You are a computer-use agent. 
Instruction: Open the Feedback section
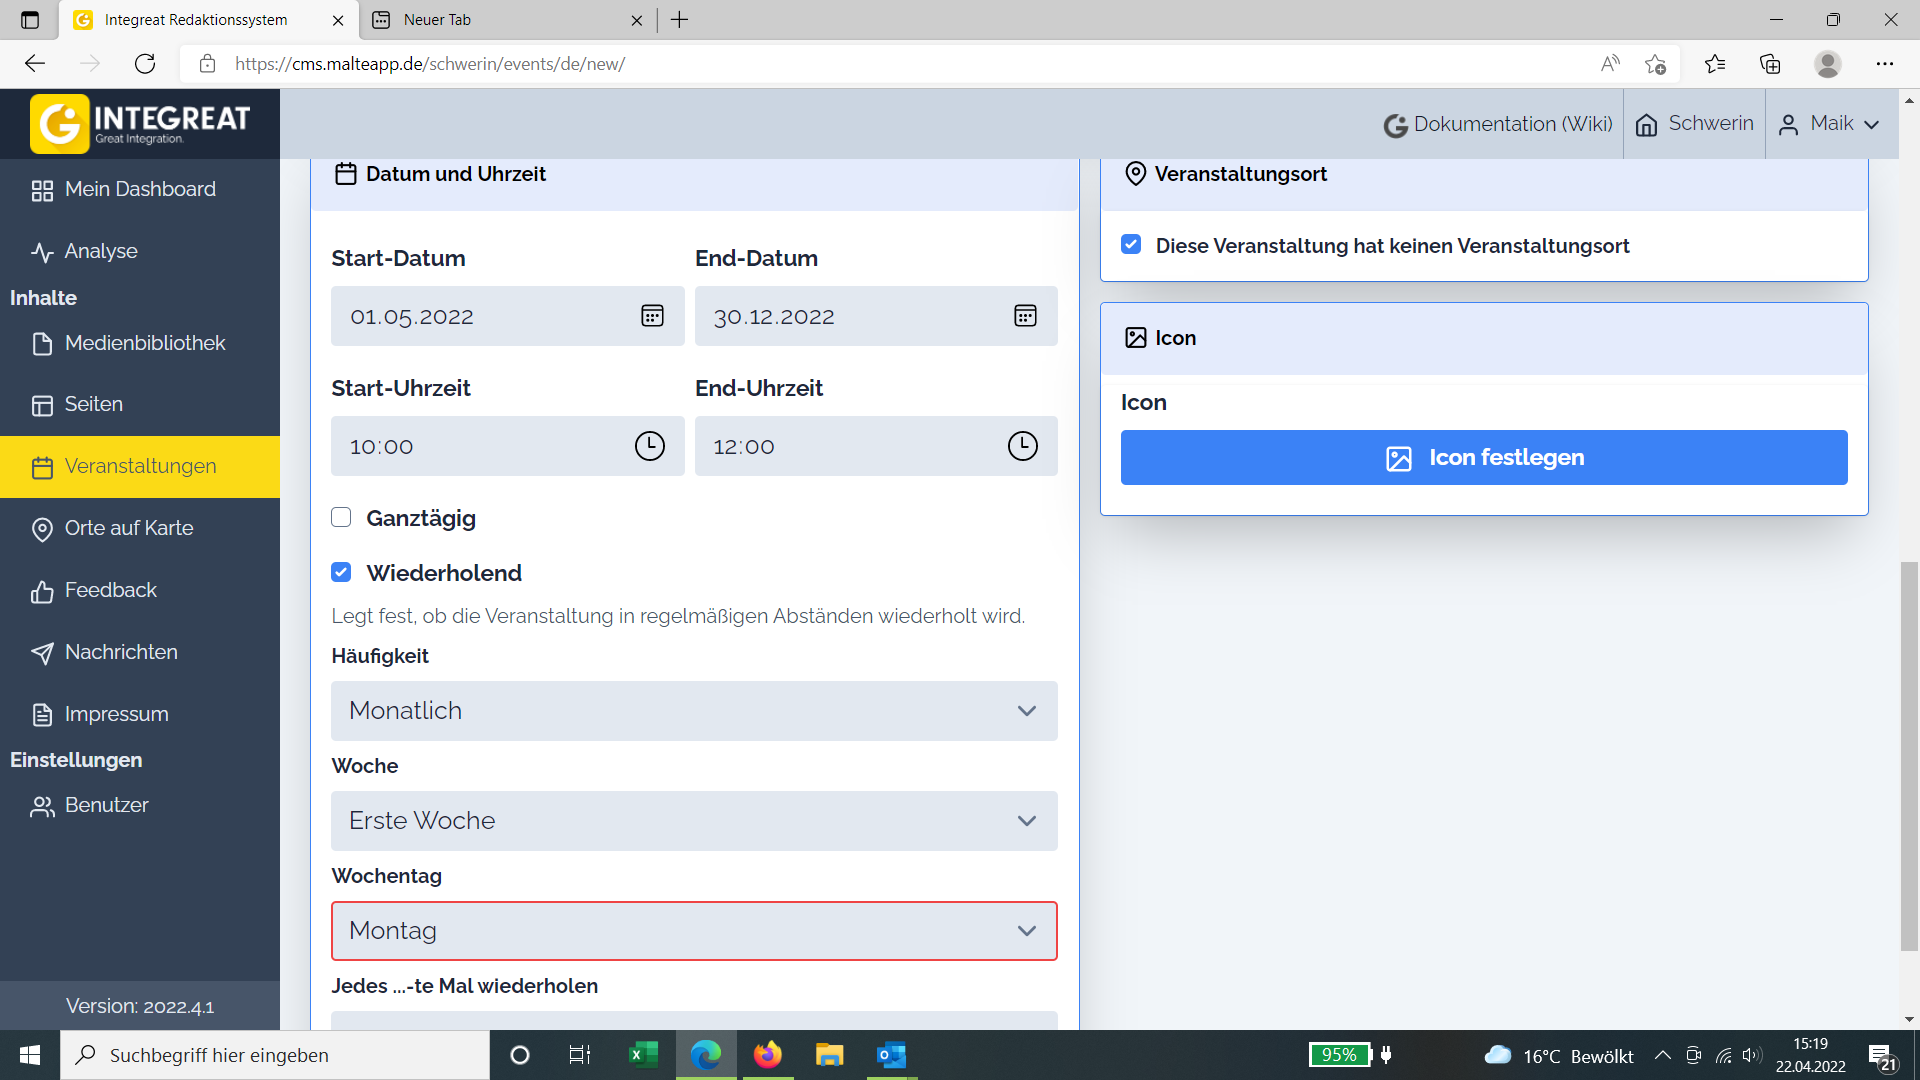pos(110,590)
